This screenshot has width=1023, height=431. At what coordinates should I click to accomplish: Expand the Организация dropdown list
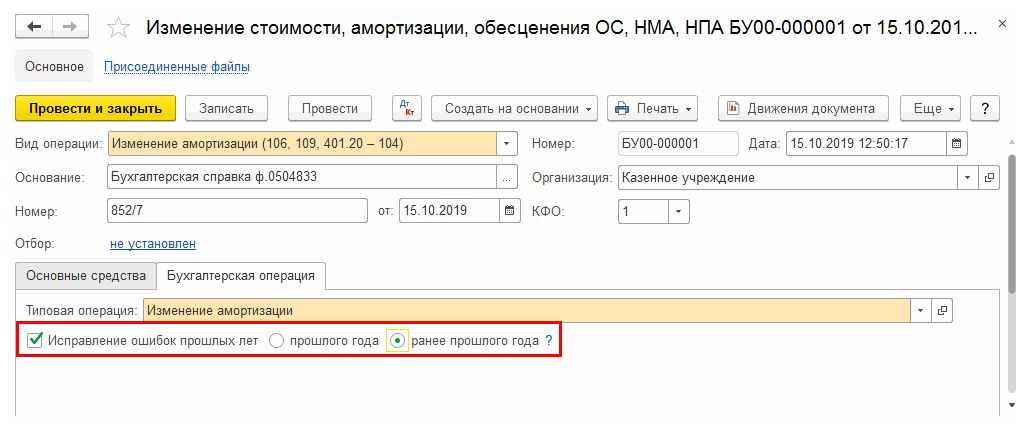coord(968,177)
